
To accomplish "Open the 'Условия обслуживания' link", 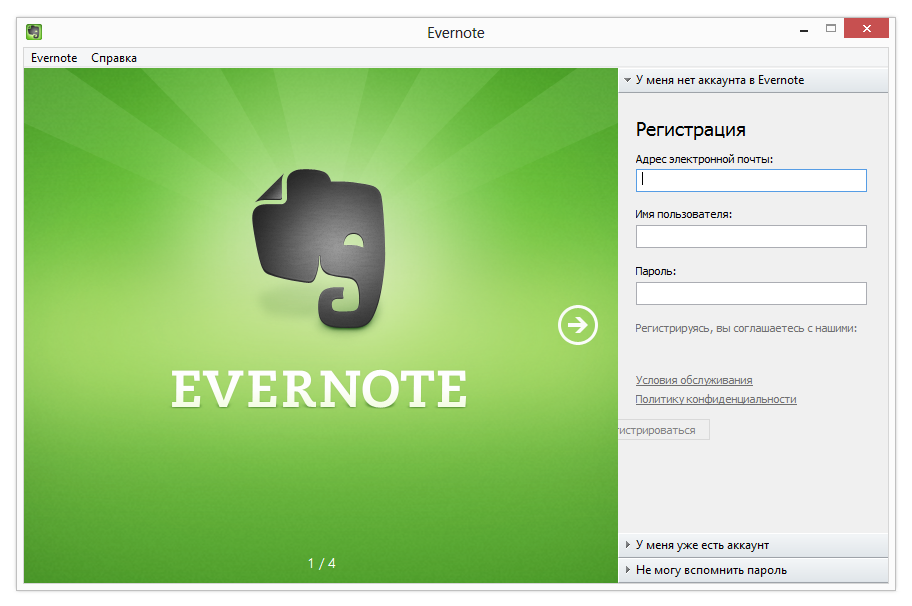I will coord(694,380).
